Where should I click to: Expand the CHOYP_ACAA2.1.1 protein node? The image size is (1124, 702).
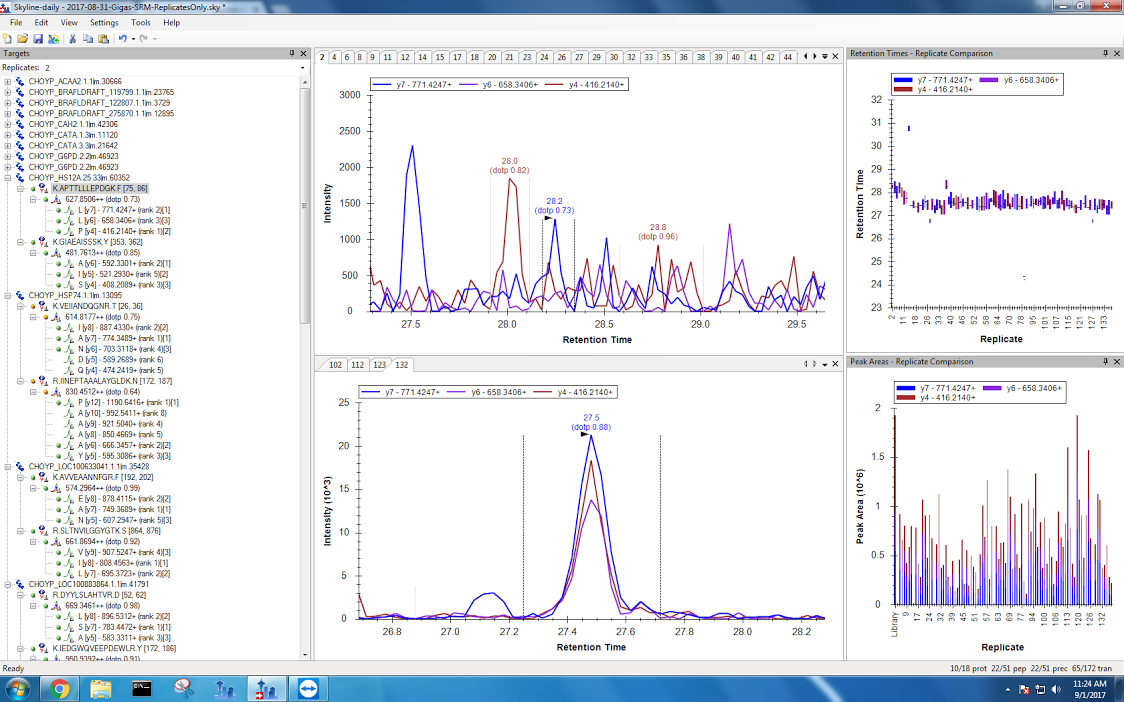8,81
